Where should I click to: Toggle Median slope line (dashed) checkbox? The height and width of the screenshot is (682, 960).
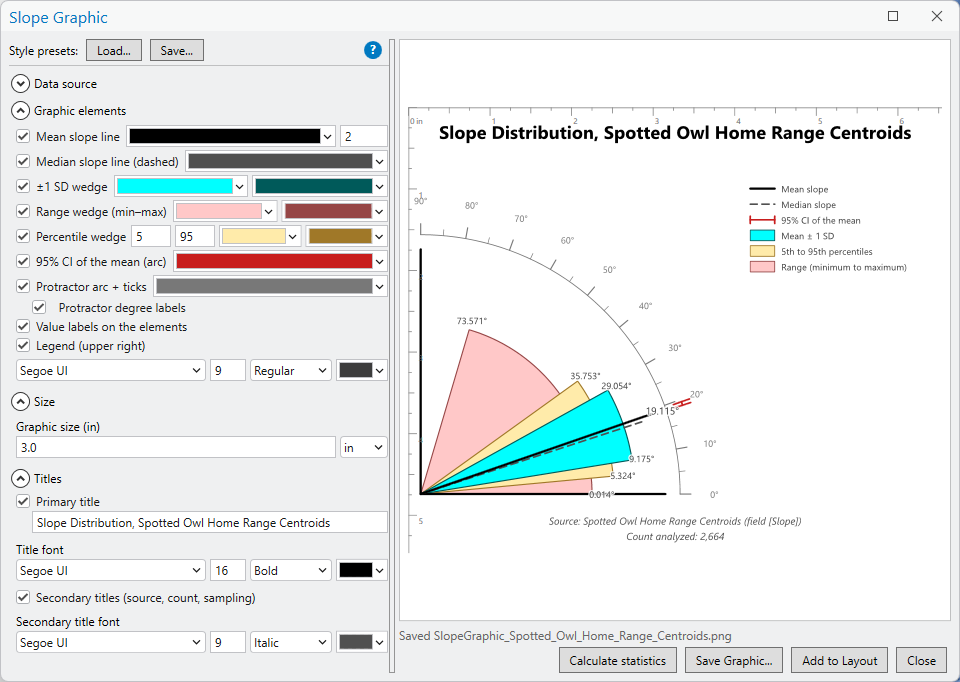click(x=23, y=162)
